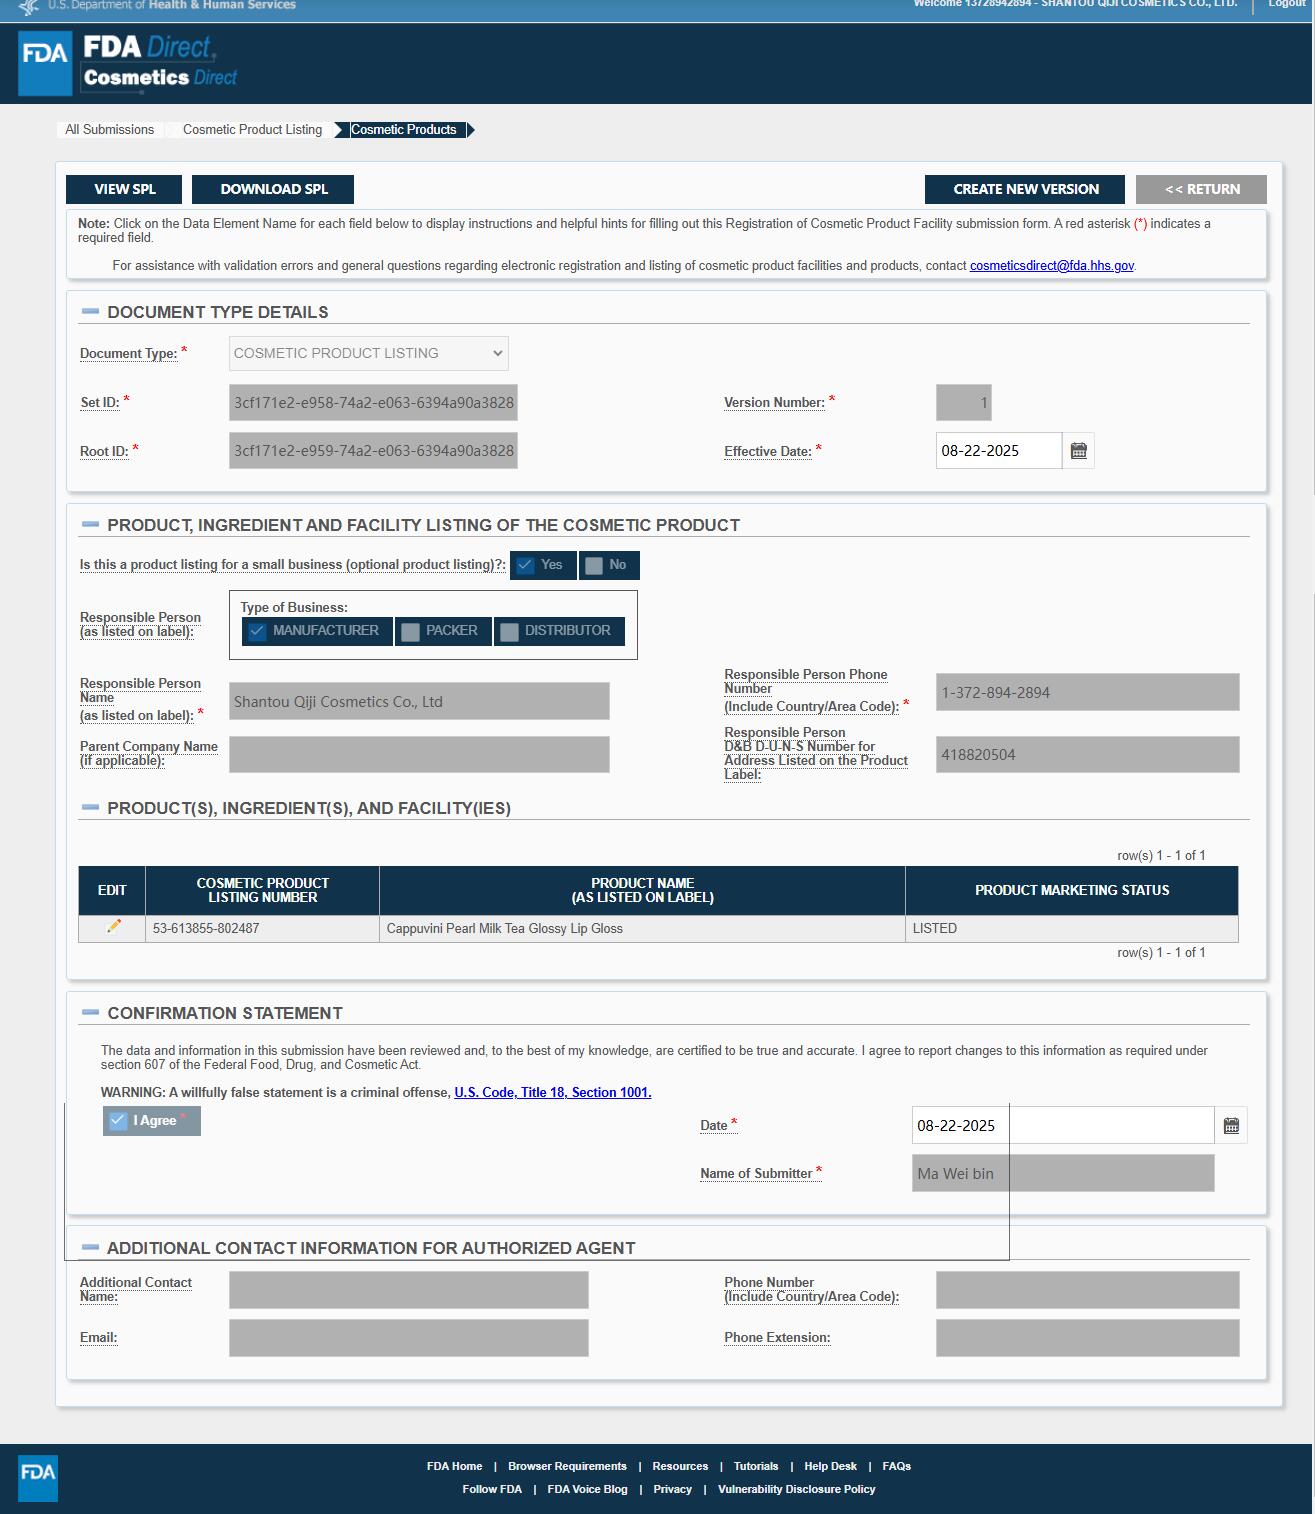Image resolution: width=1315 pixels, height=1514 pixels.
Task: Check the Yes small business checkbox
Action: point(526,565)
